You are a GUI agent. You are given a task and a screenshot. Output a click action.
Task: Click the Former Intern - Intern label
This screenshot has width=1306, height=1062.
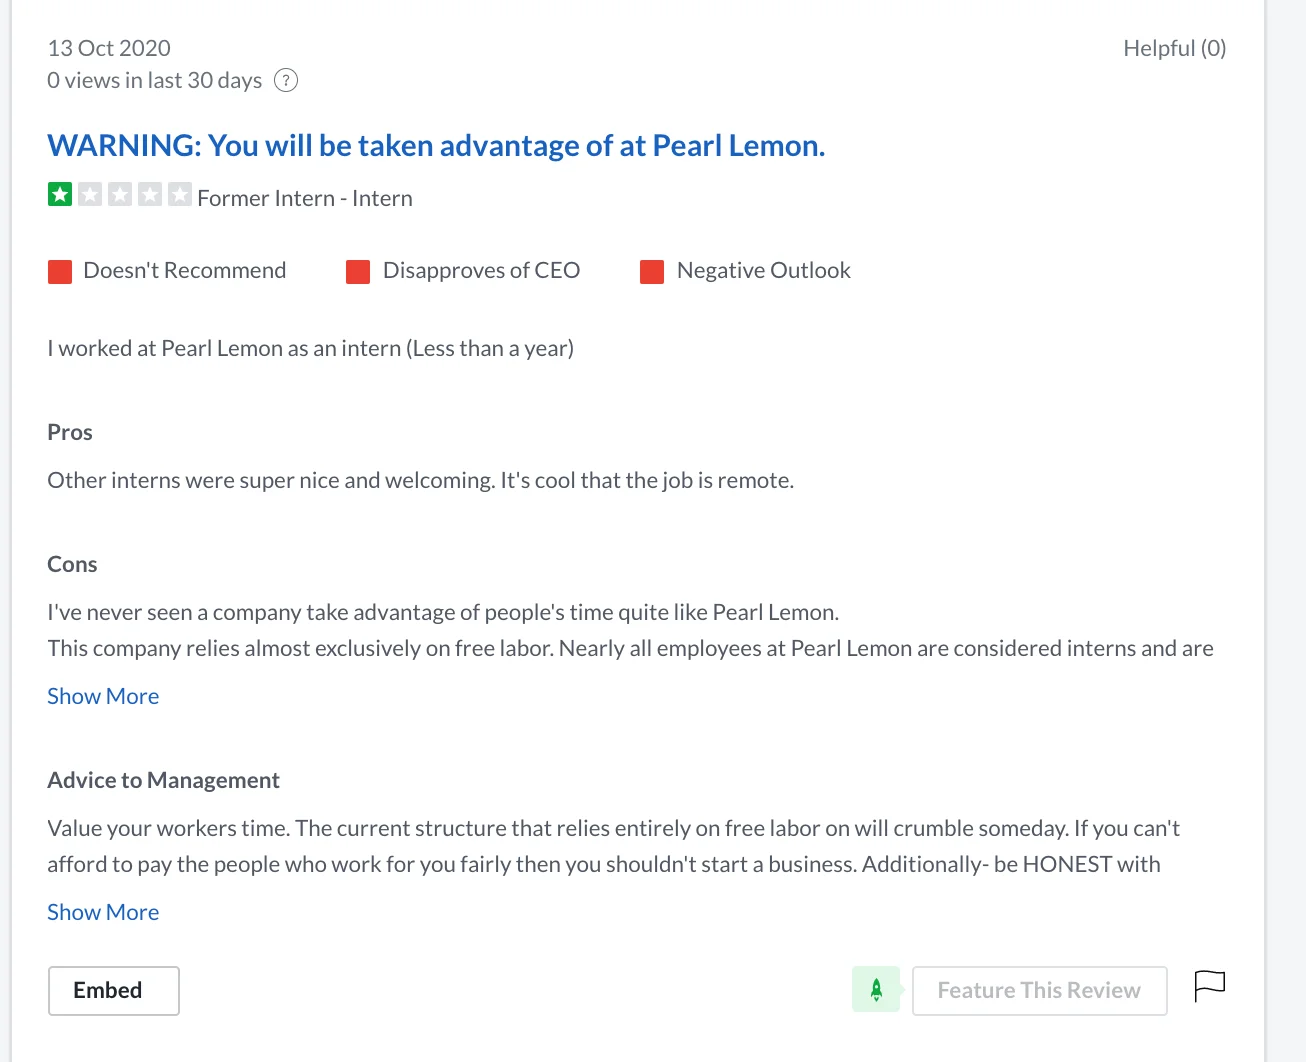(x=305, y=198)
